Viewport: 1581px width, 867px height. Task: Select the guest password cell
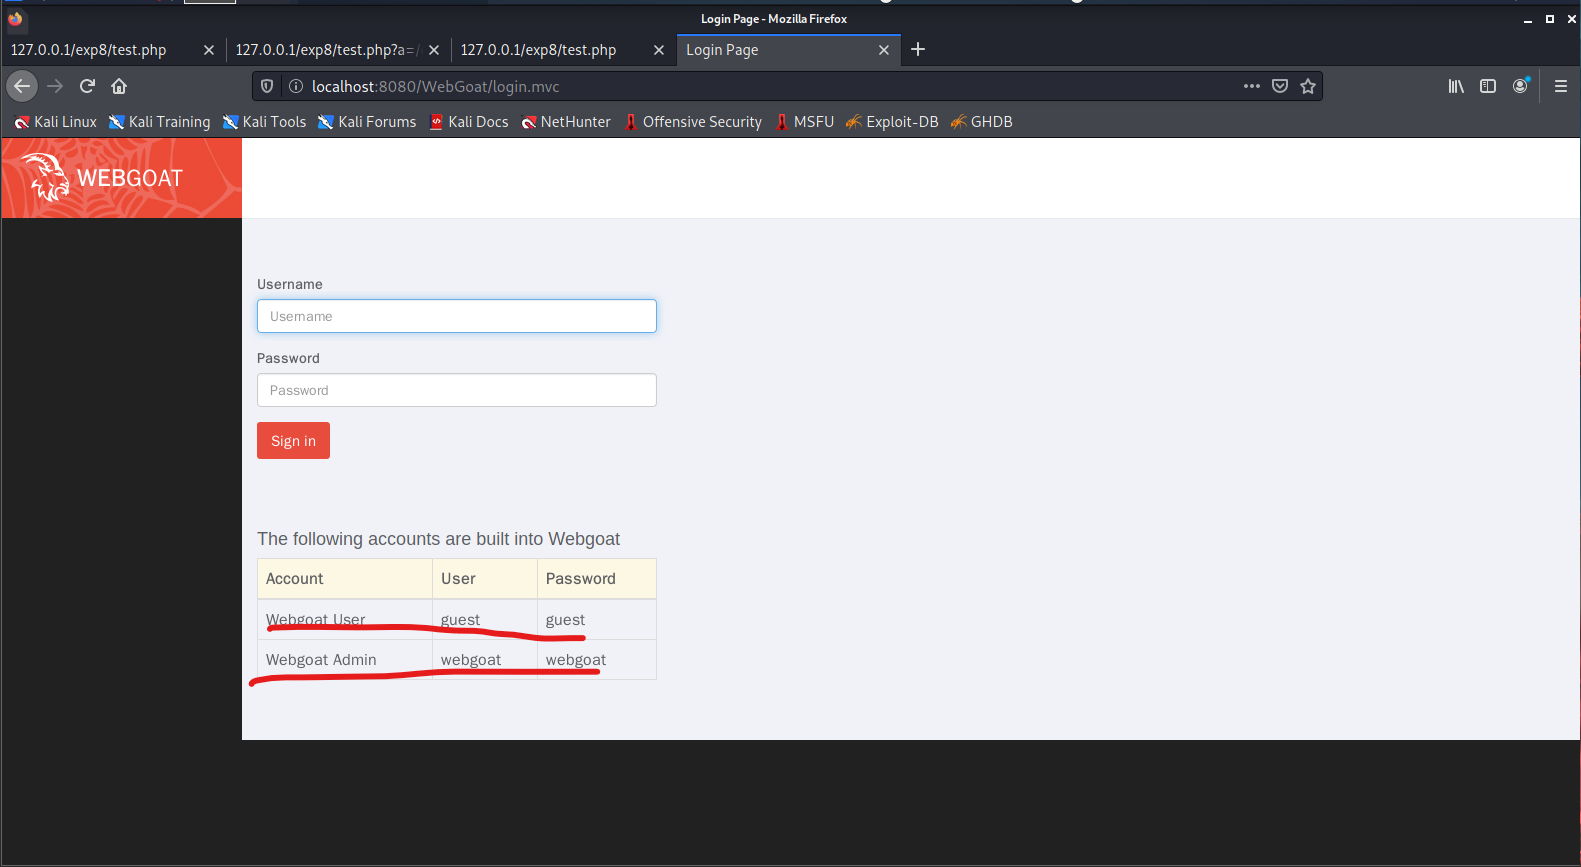click(597, 620)
